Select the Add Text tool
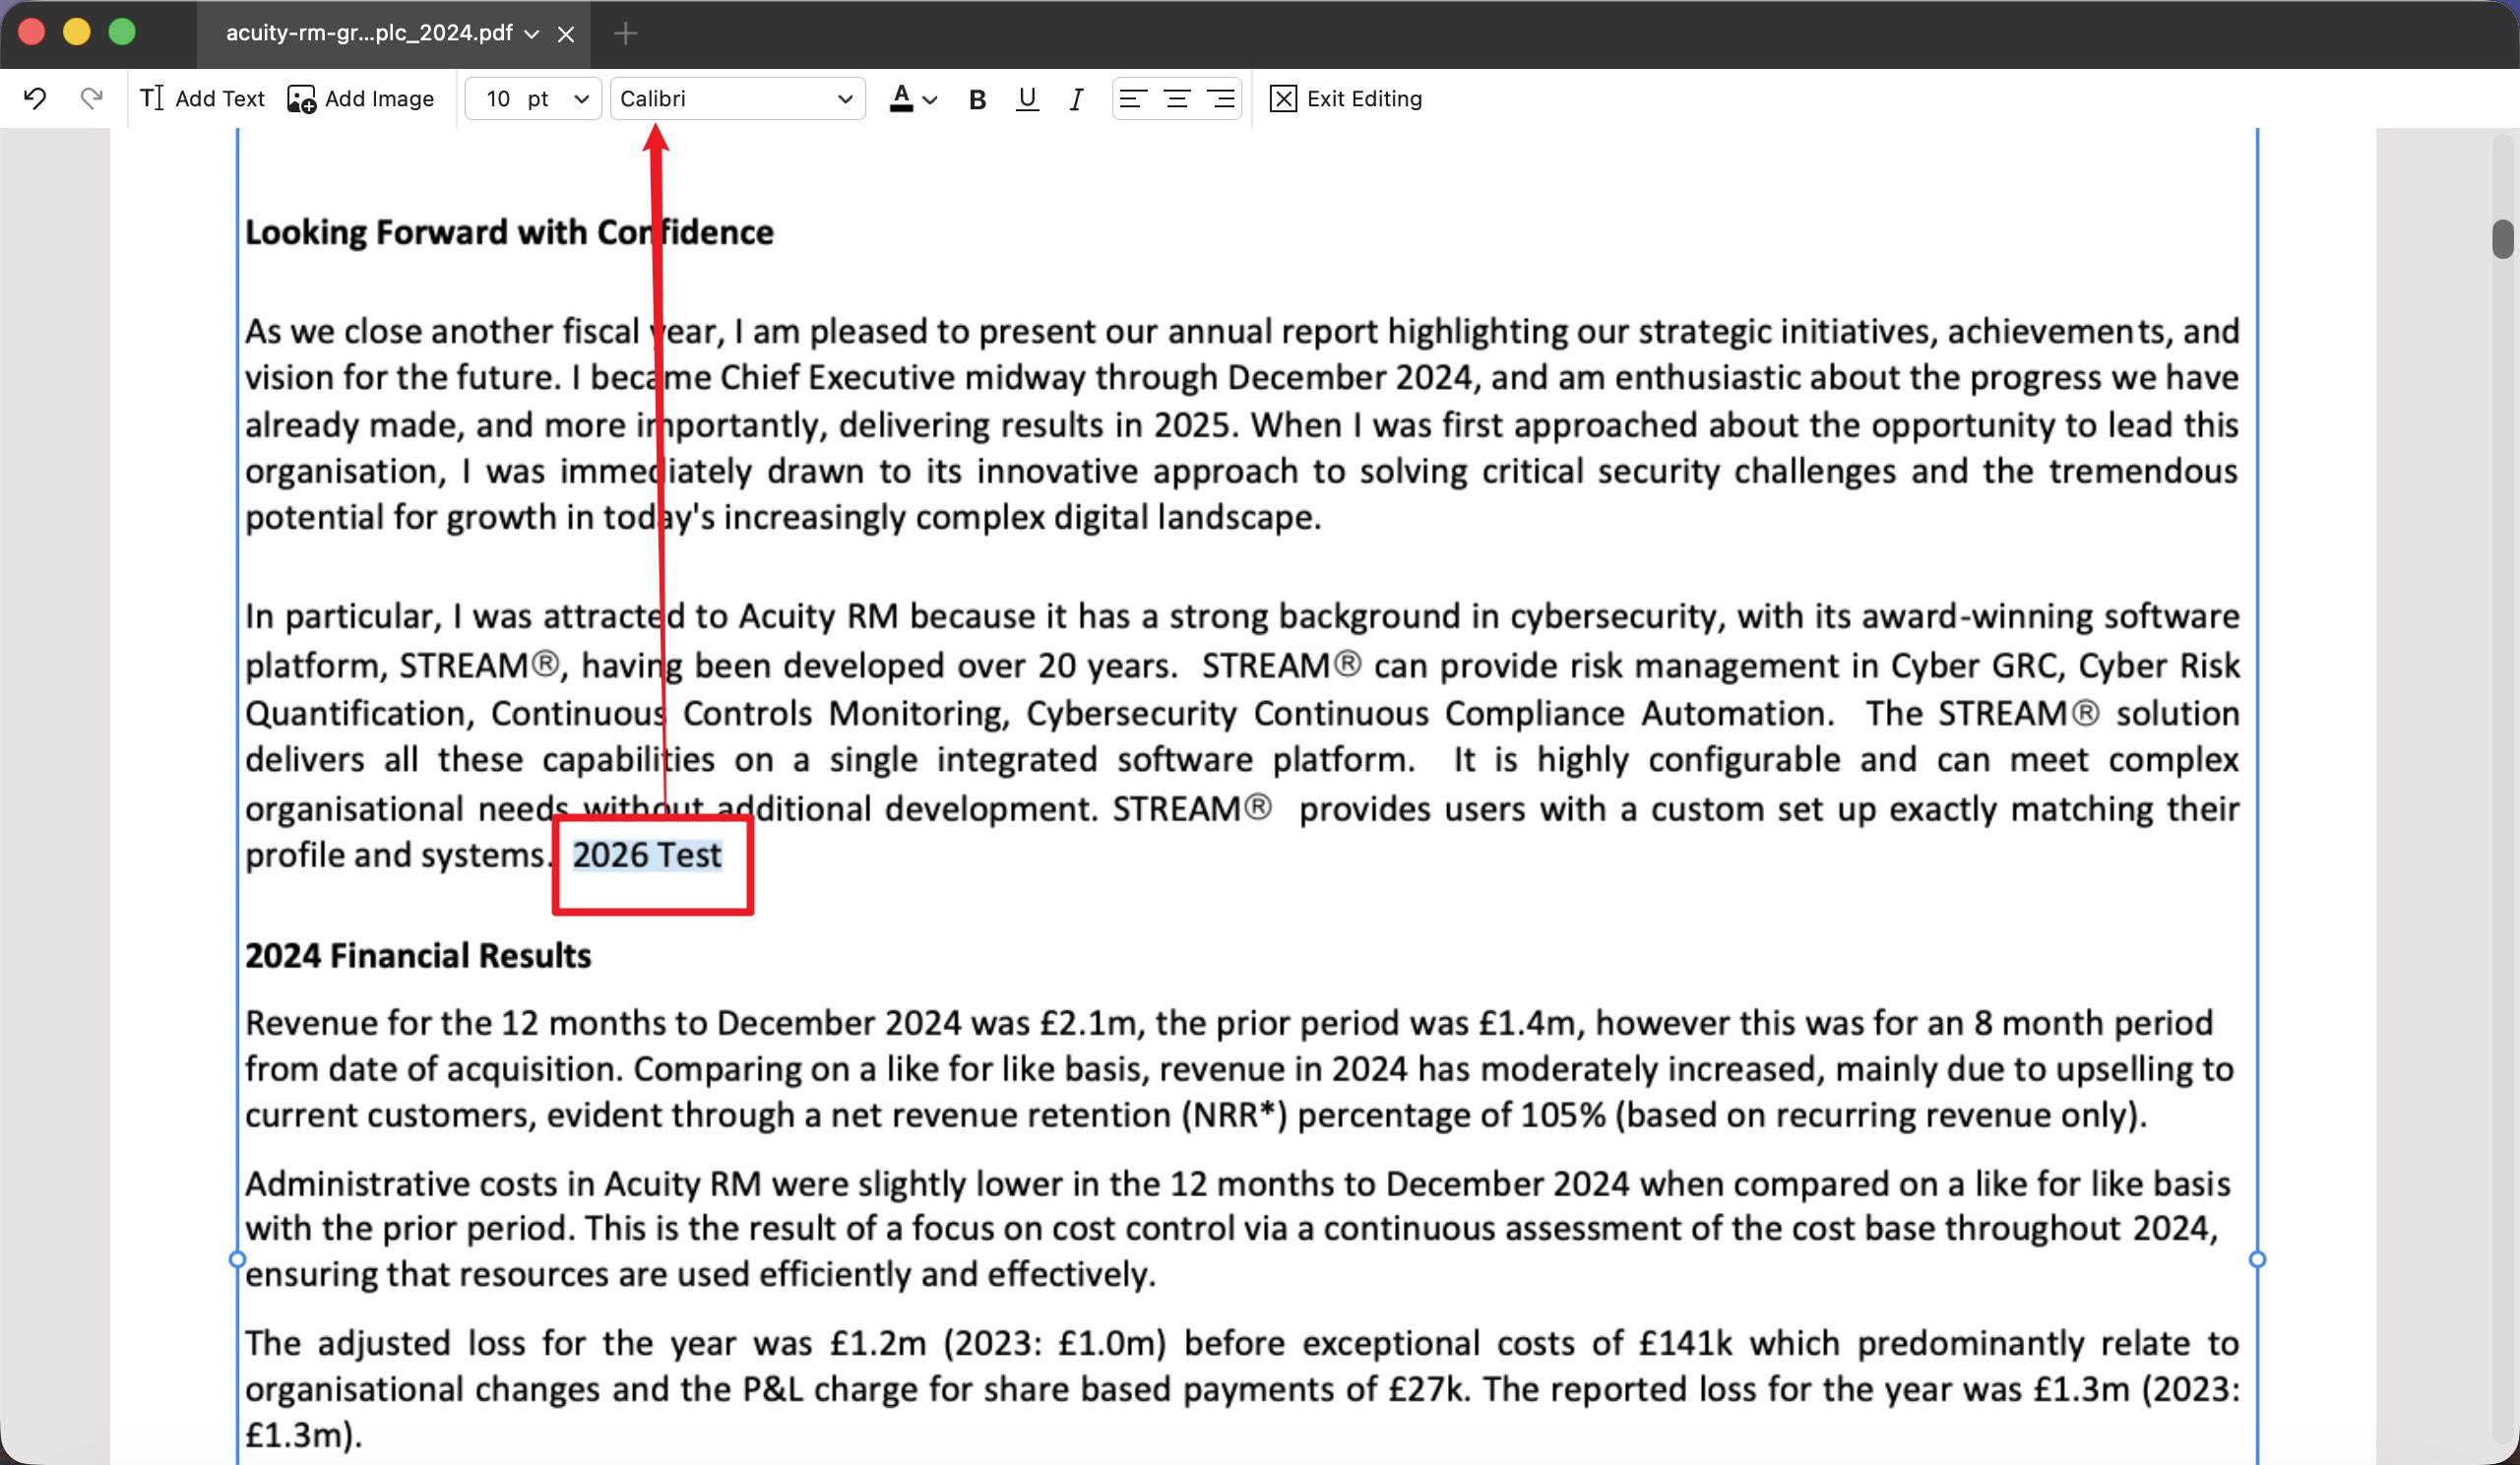This screenshot has height=1465, width=2520. (202, 98)
